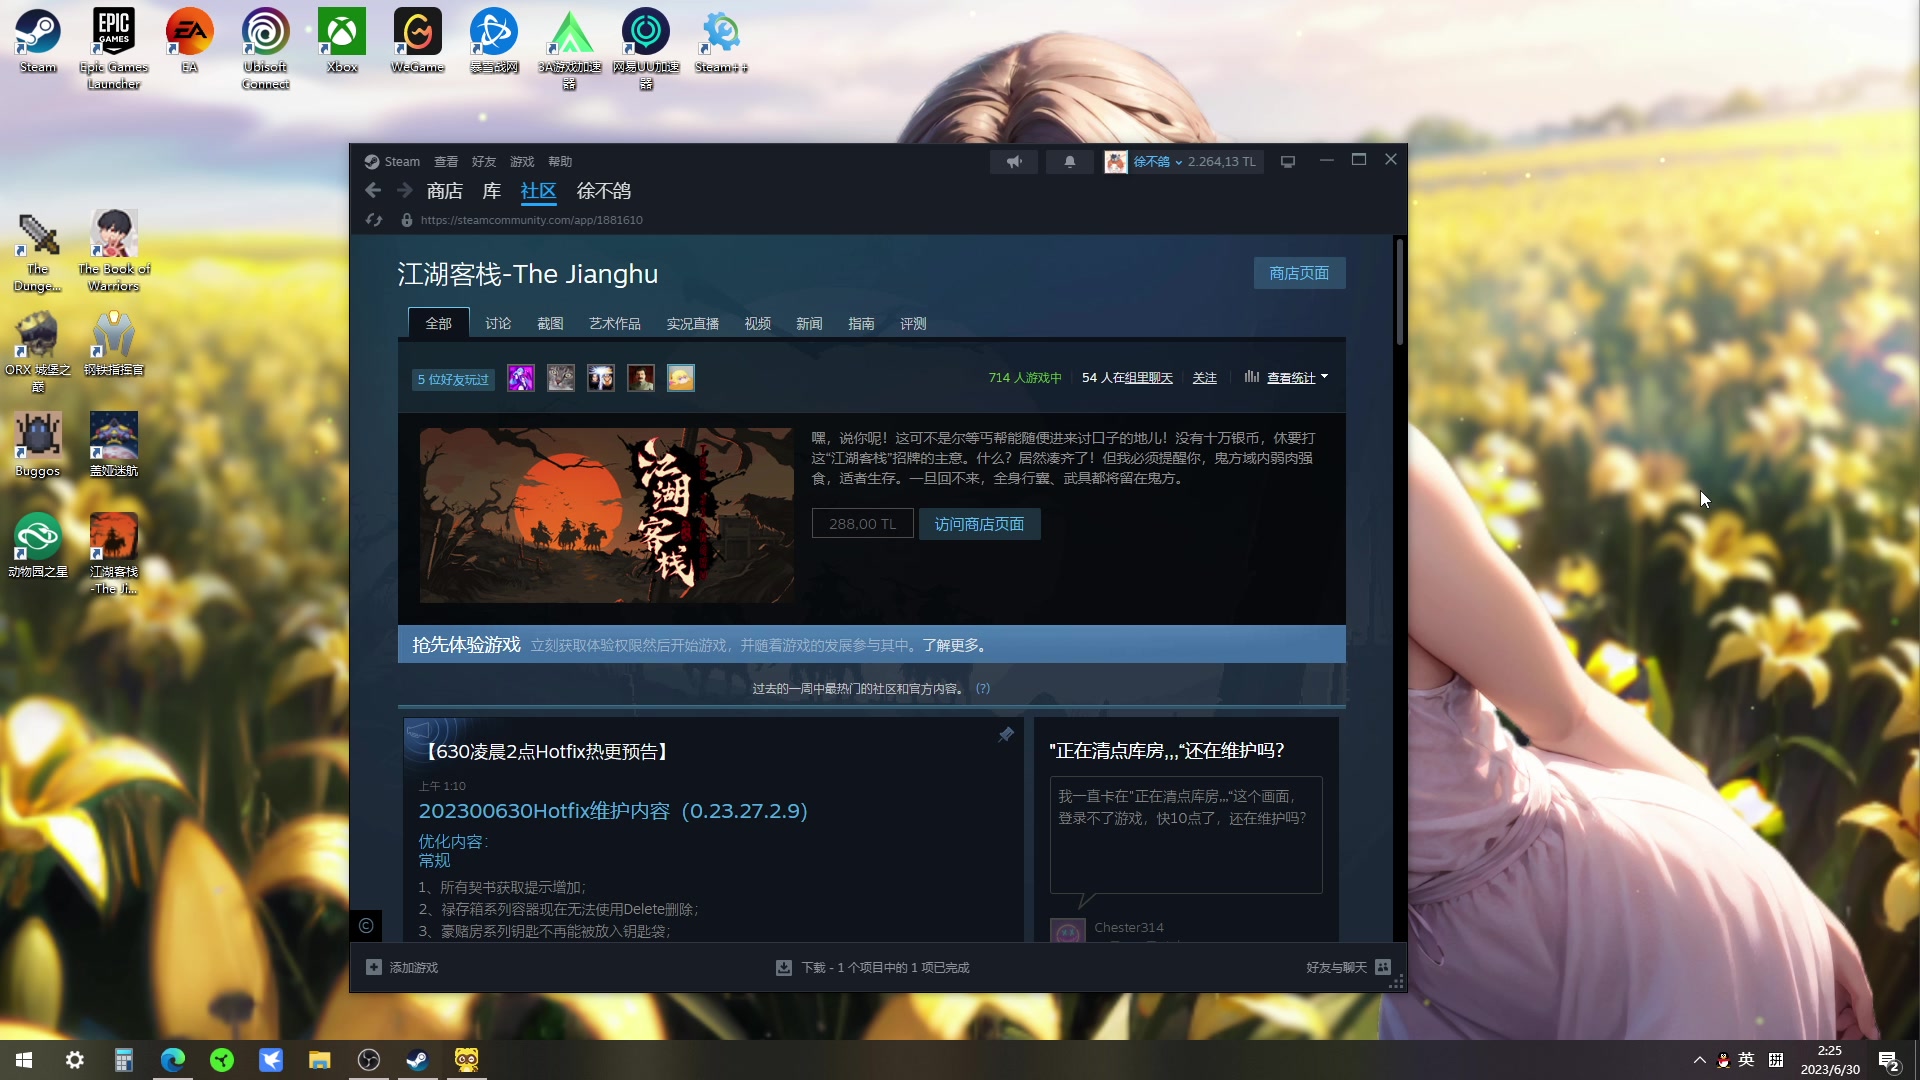
Task: Open the 游戏 menu
Action: click(x=522, y=161)
